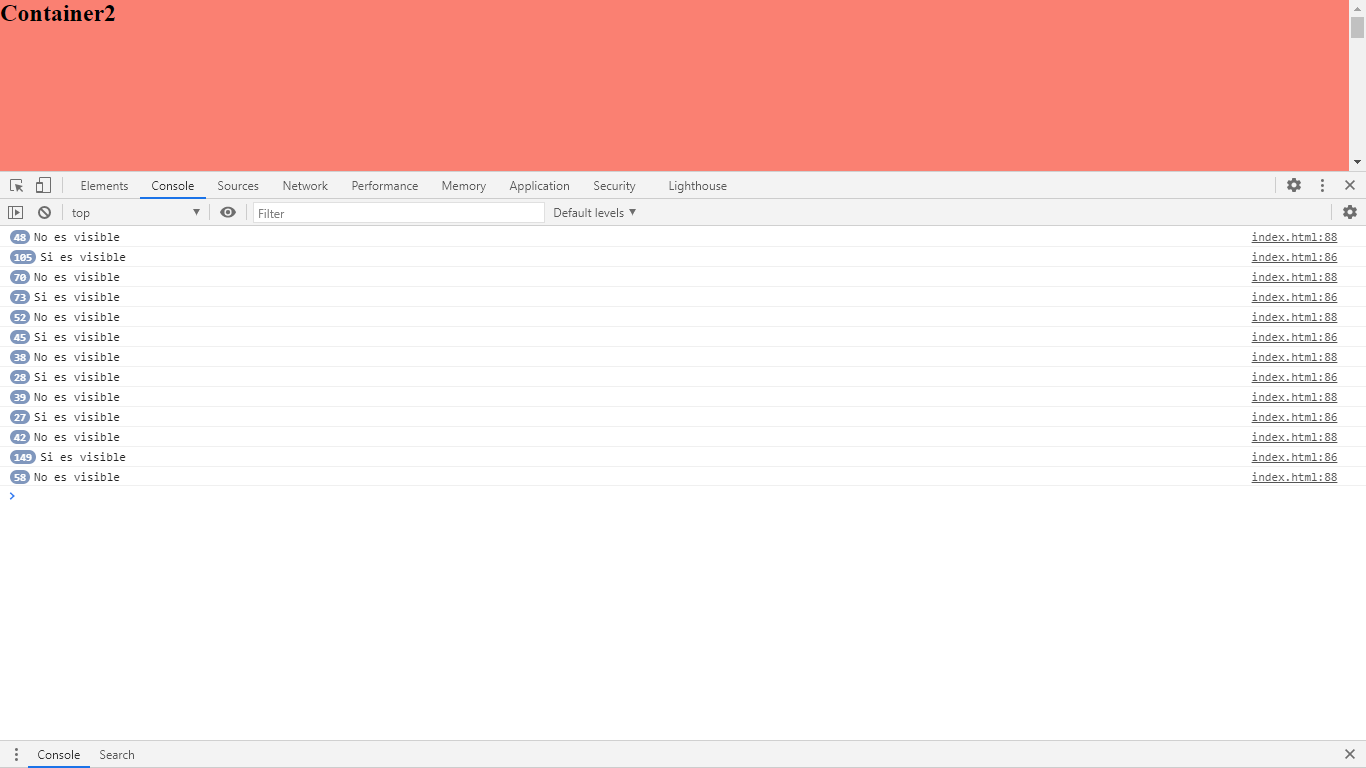1366x768 pixels.
Task: Click the Container2 heading on the page
Action: 58,13
